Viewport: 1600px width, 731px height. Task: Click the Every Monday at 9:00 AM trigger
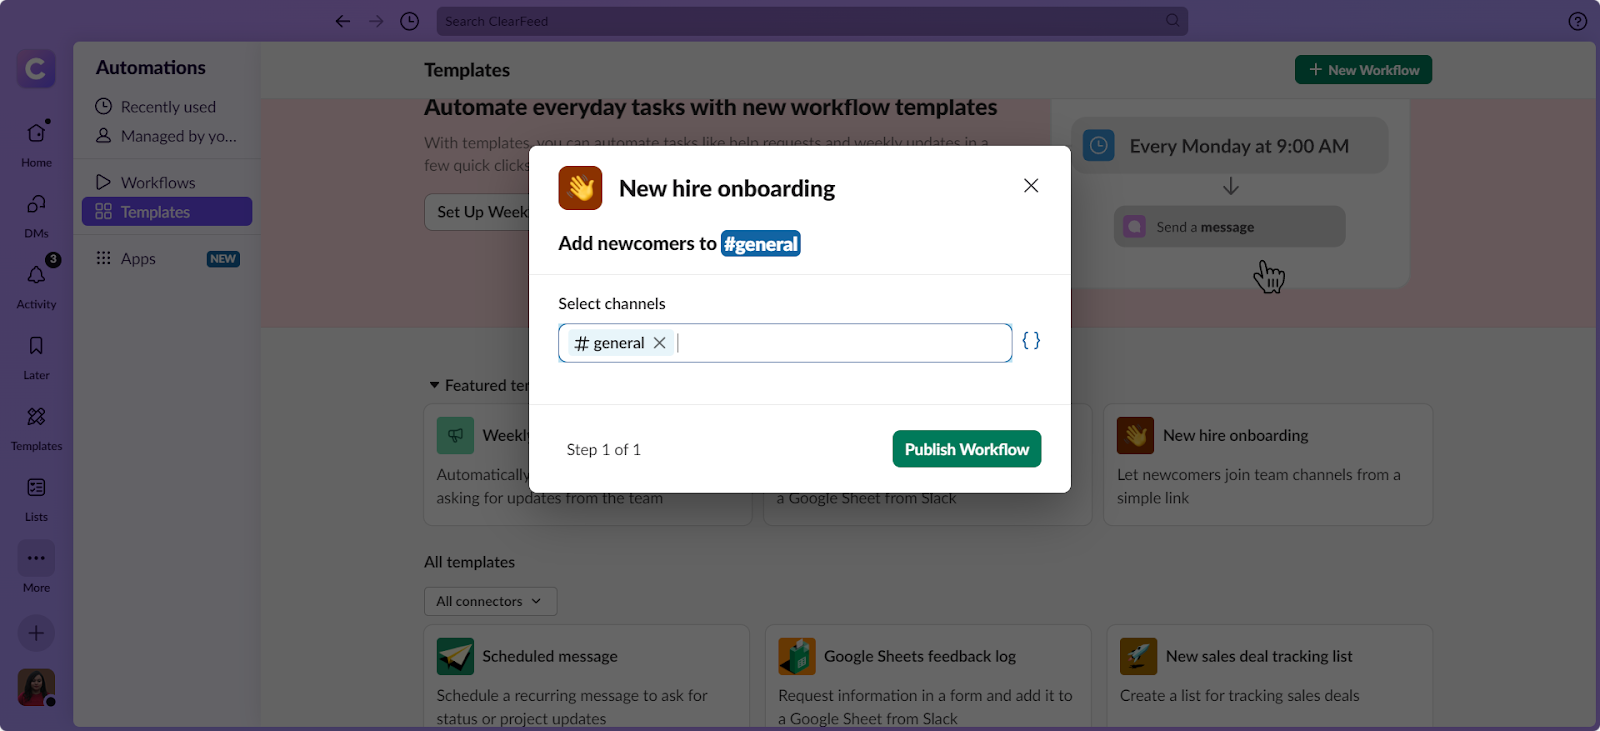1229,146
